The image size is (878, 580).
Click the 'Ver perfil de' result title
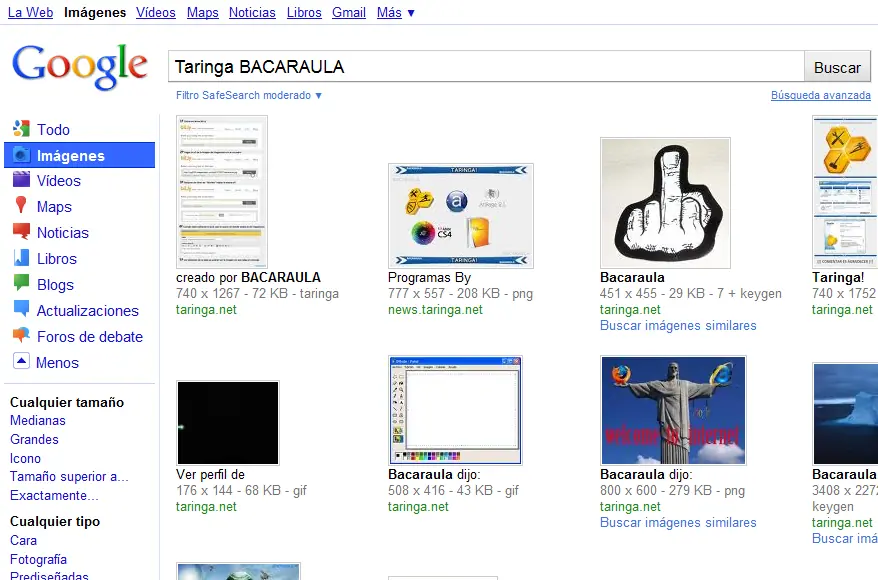(211, 474)
